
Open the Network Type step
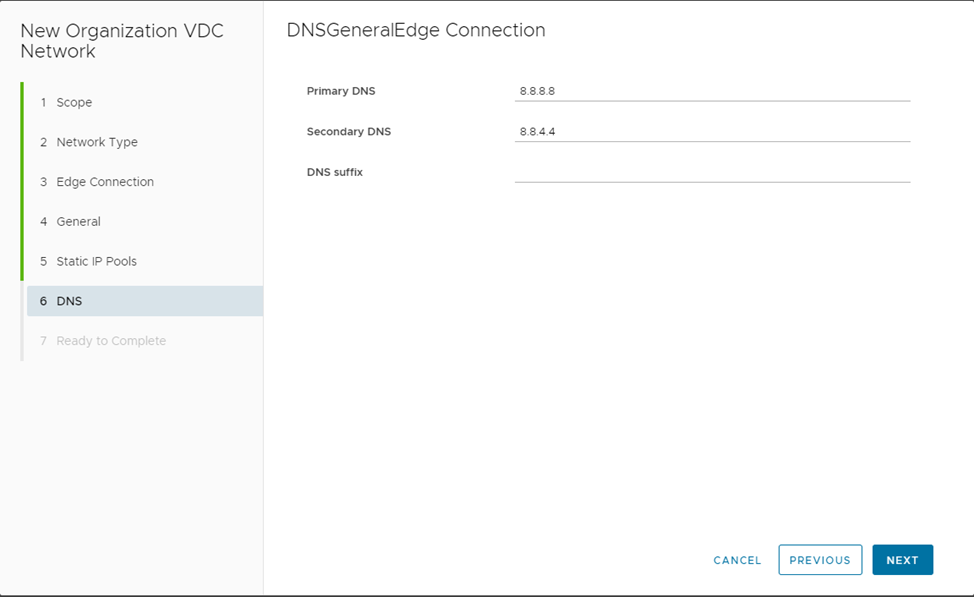pyautogui.click(x=96, y=142)
